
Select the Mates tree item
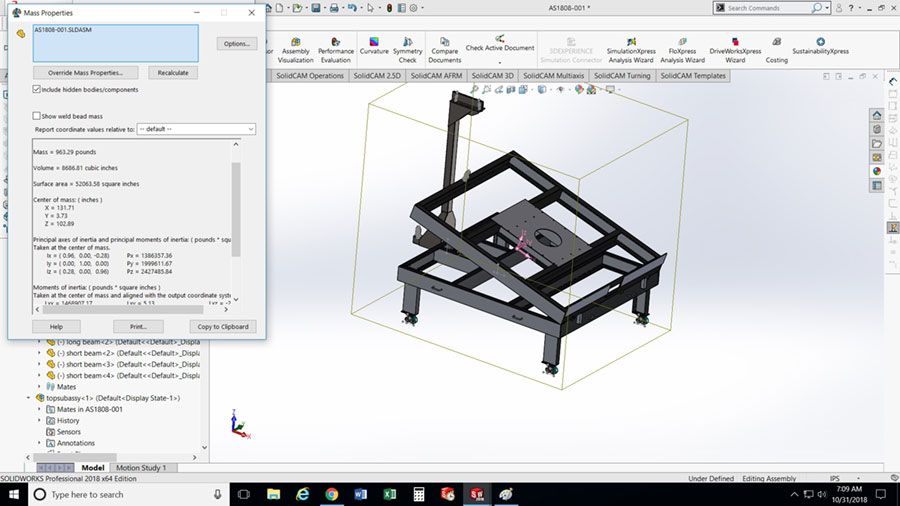66,387
